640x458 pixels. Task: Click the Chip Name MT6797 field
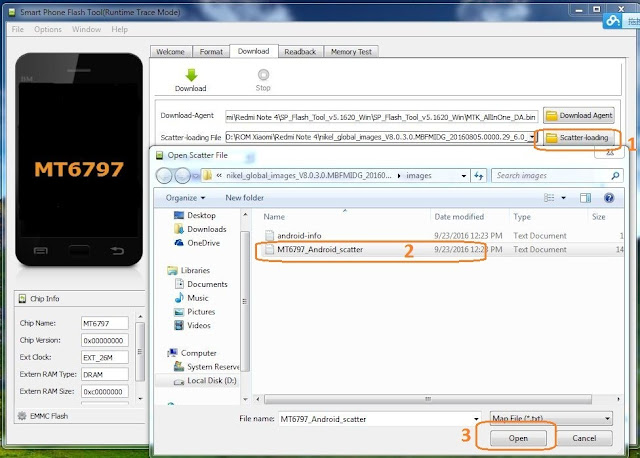click(x=105, y=323)
